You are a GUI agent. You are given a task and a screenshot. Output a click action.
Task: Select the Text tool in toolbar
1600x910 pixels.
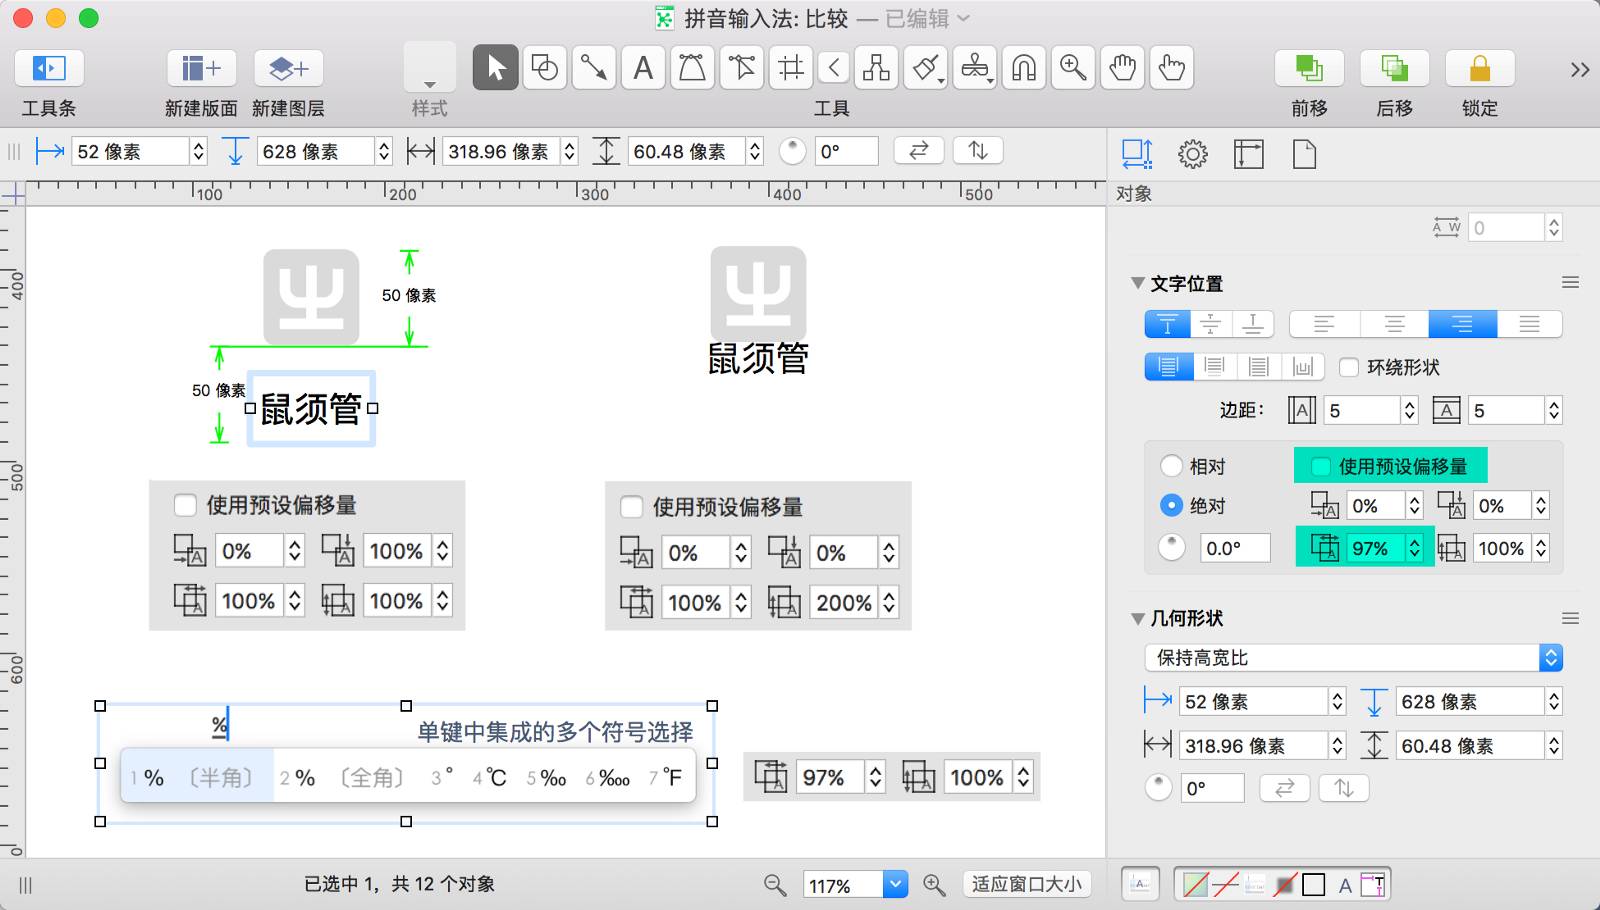[x=643, y=68]
